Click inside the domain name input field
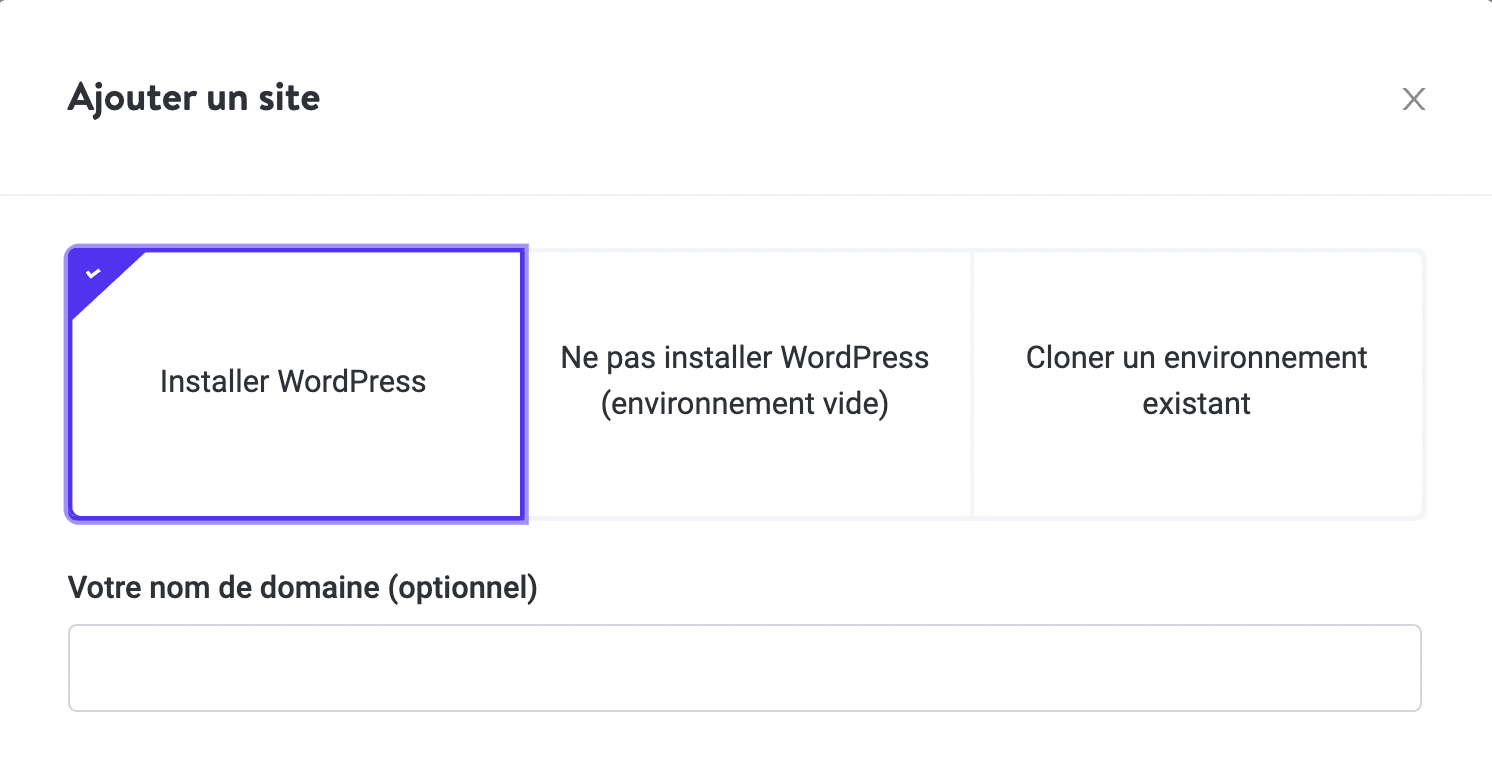The image size is (1492, 758). point(744,667)
